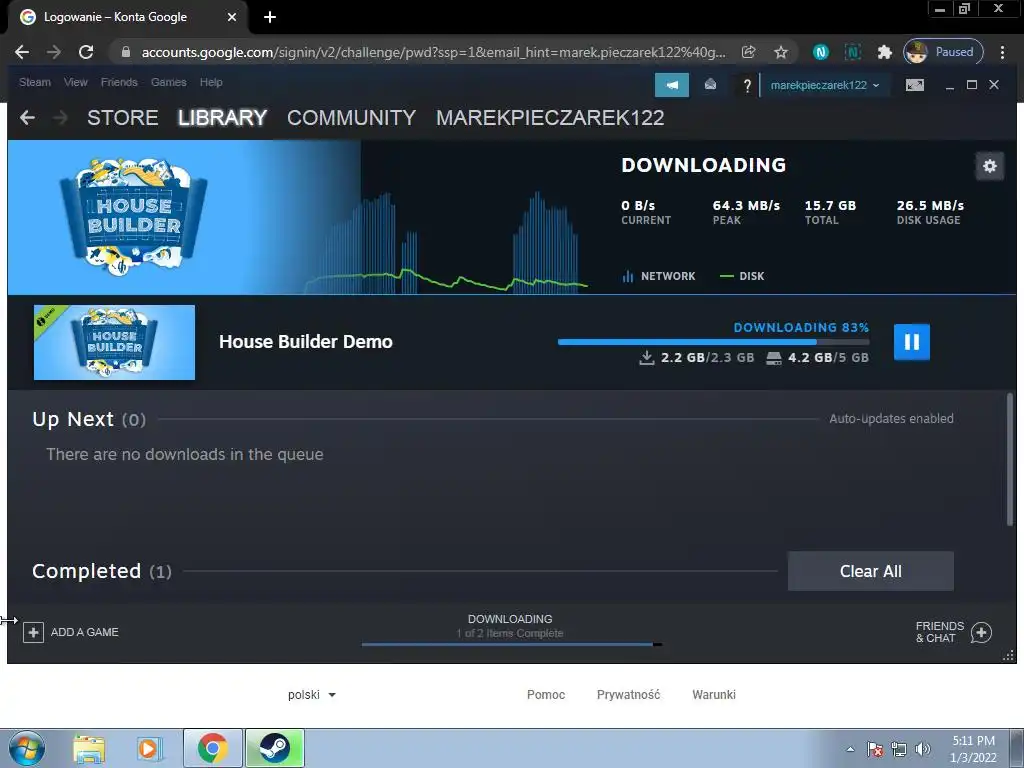Image resolution: width=1024 pixels, height=768 pixels.
Task: Click ADD A GAME label
Action: [85, 632]
